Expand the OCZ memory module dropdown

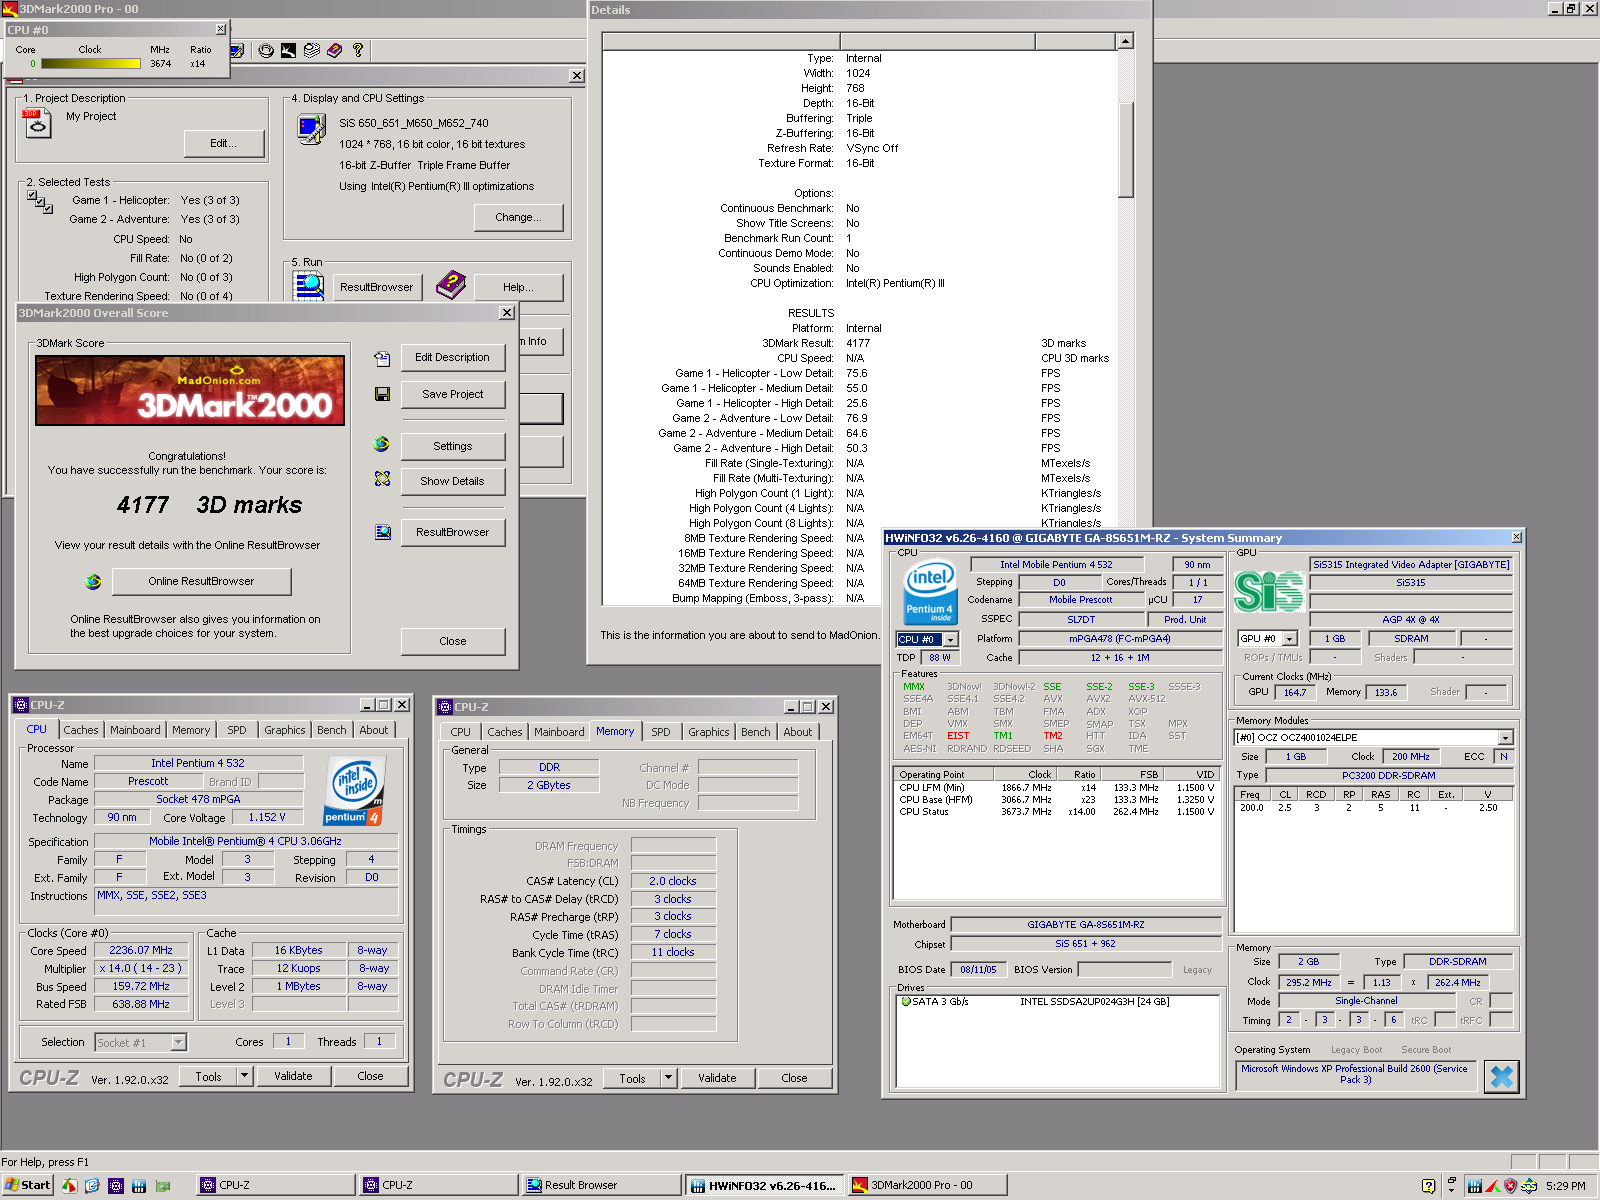[1506, 737]
